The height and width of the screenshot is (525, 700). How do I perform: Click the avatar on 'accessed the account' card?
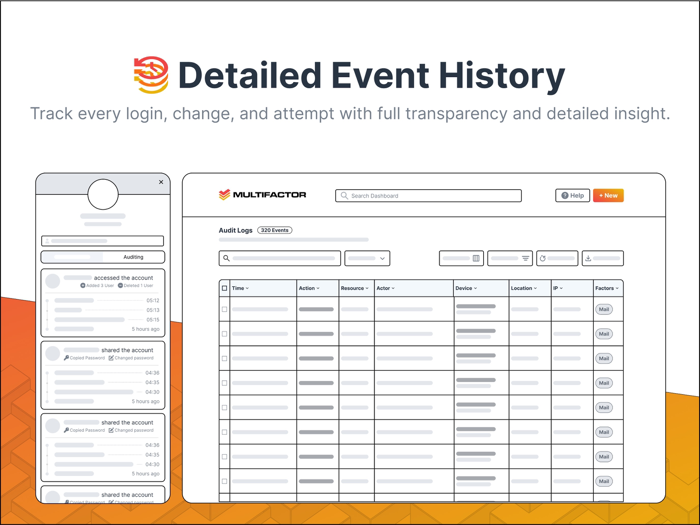tap(53, 281)
